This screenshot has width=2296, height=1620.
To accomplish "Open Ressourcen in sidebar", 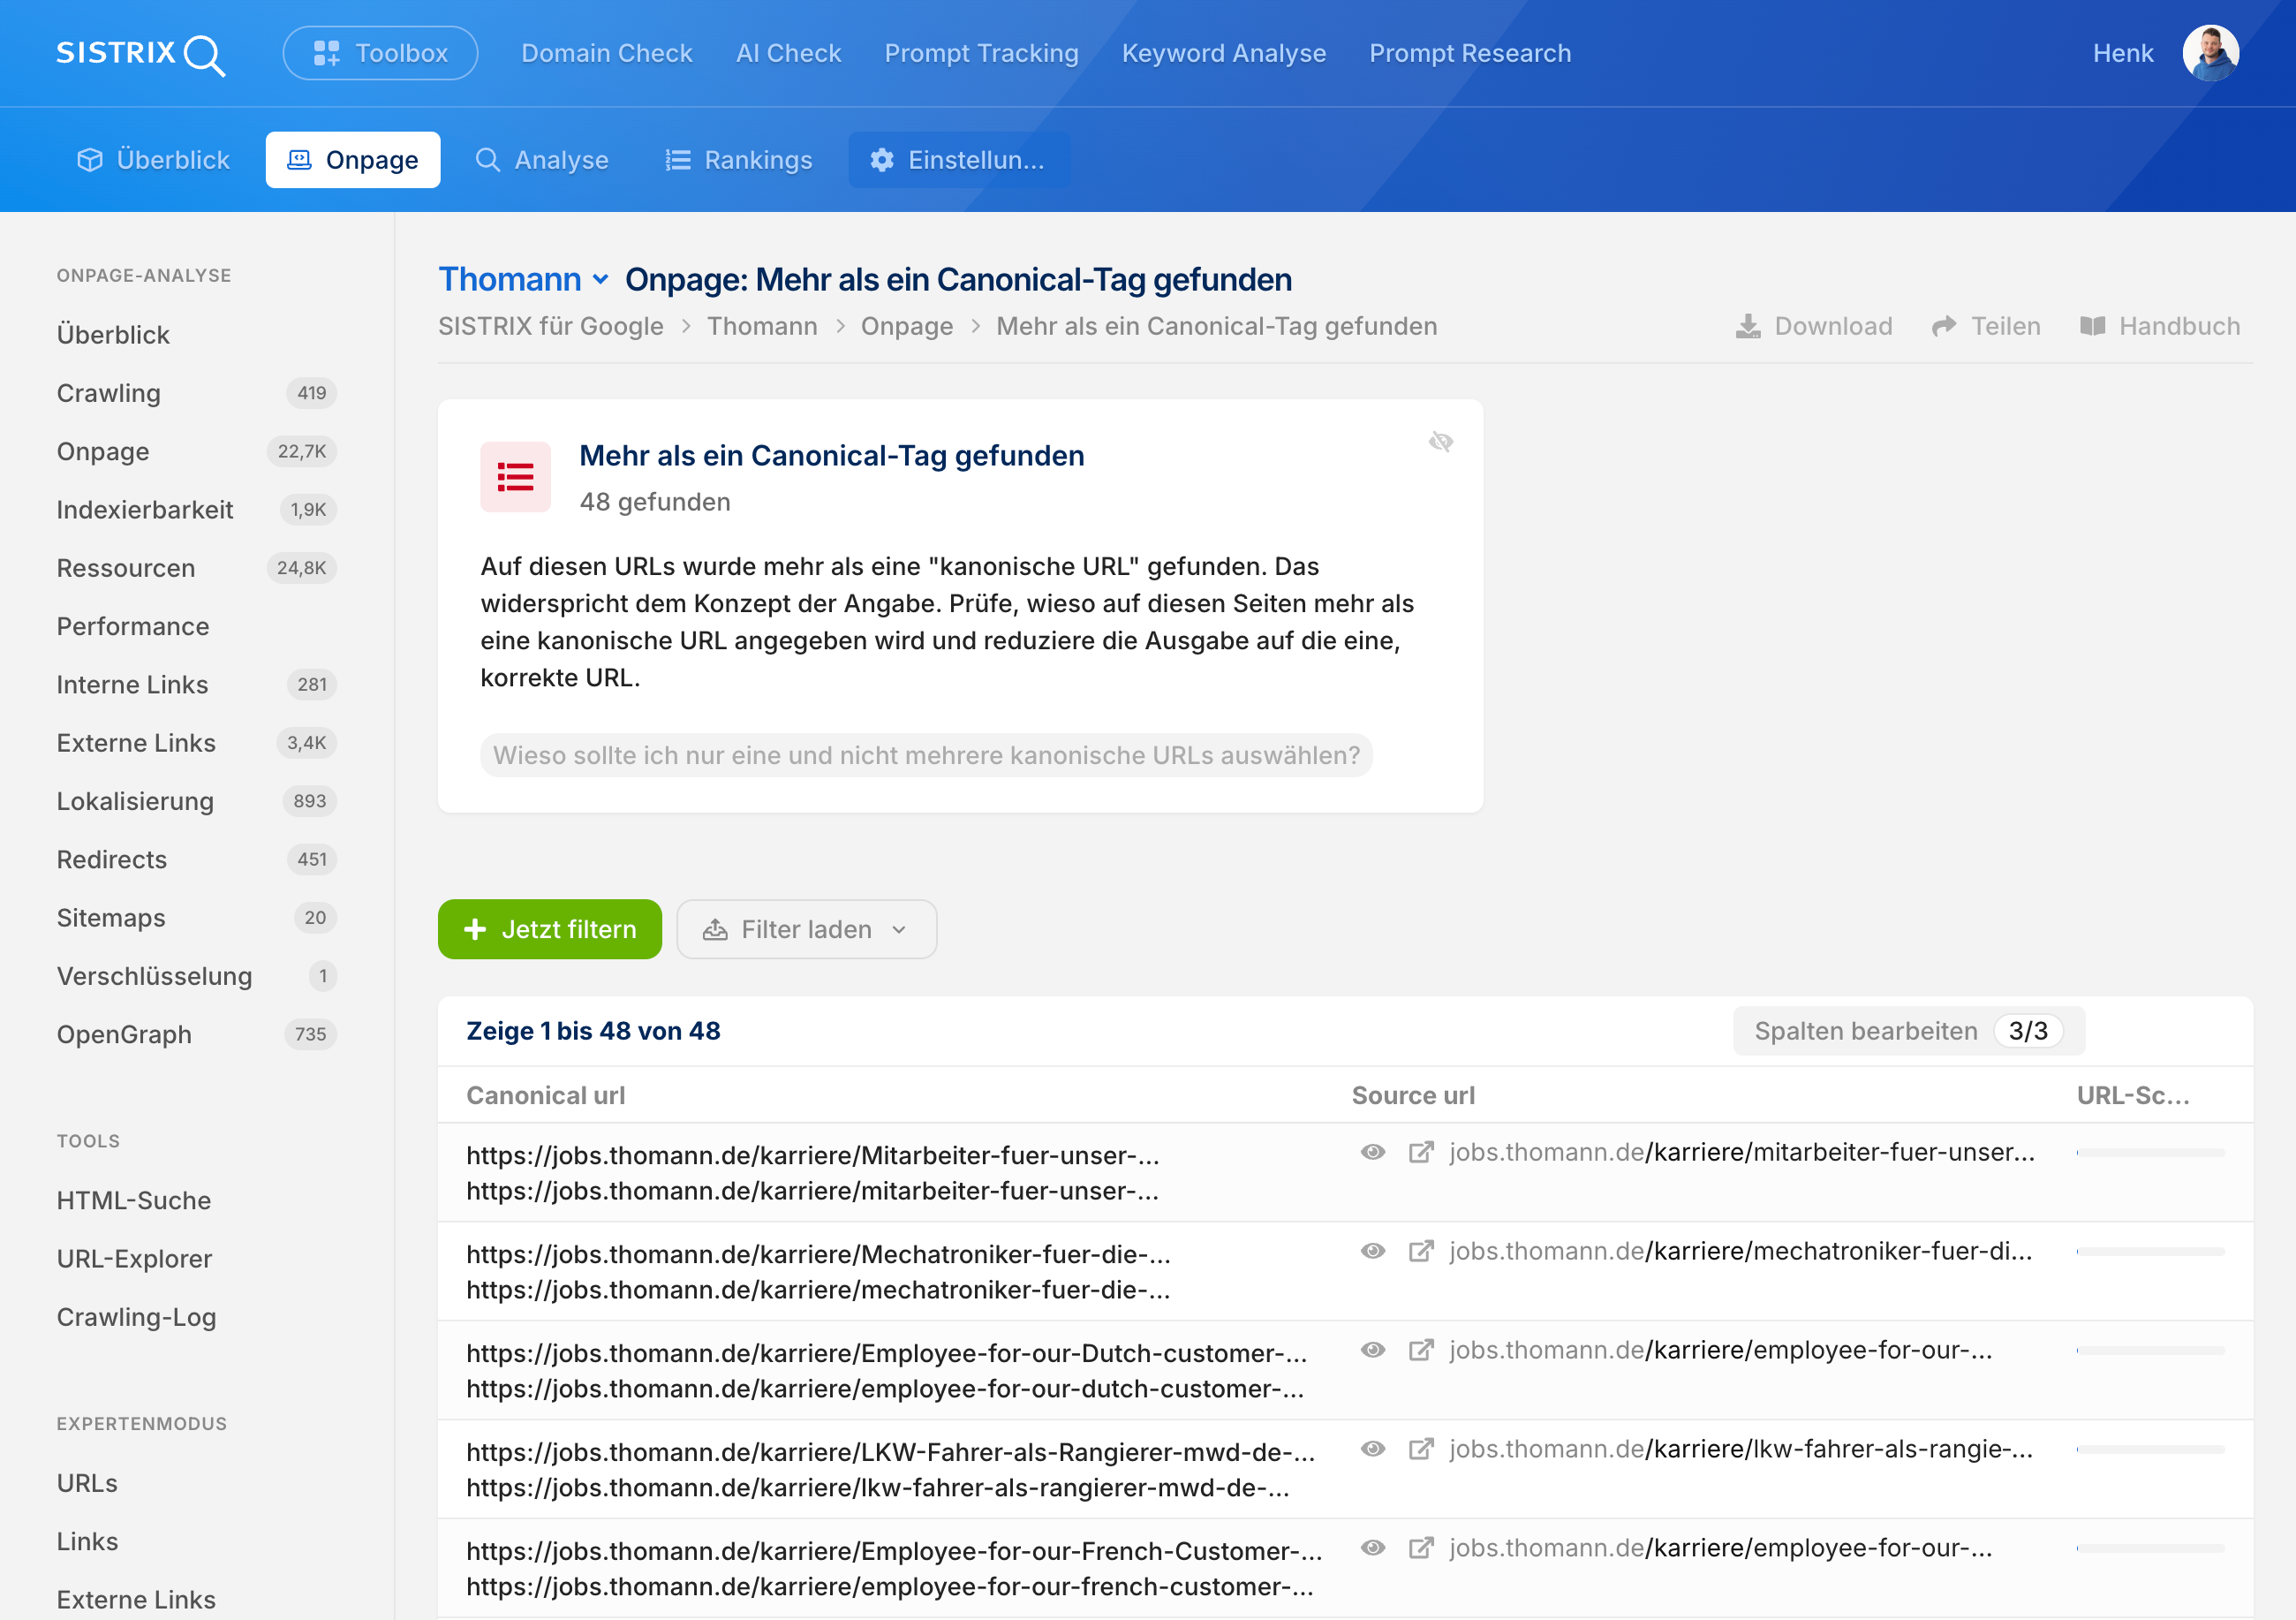I will tap(197, 568).
